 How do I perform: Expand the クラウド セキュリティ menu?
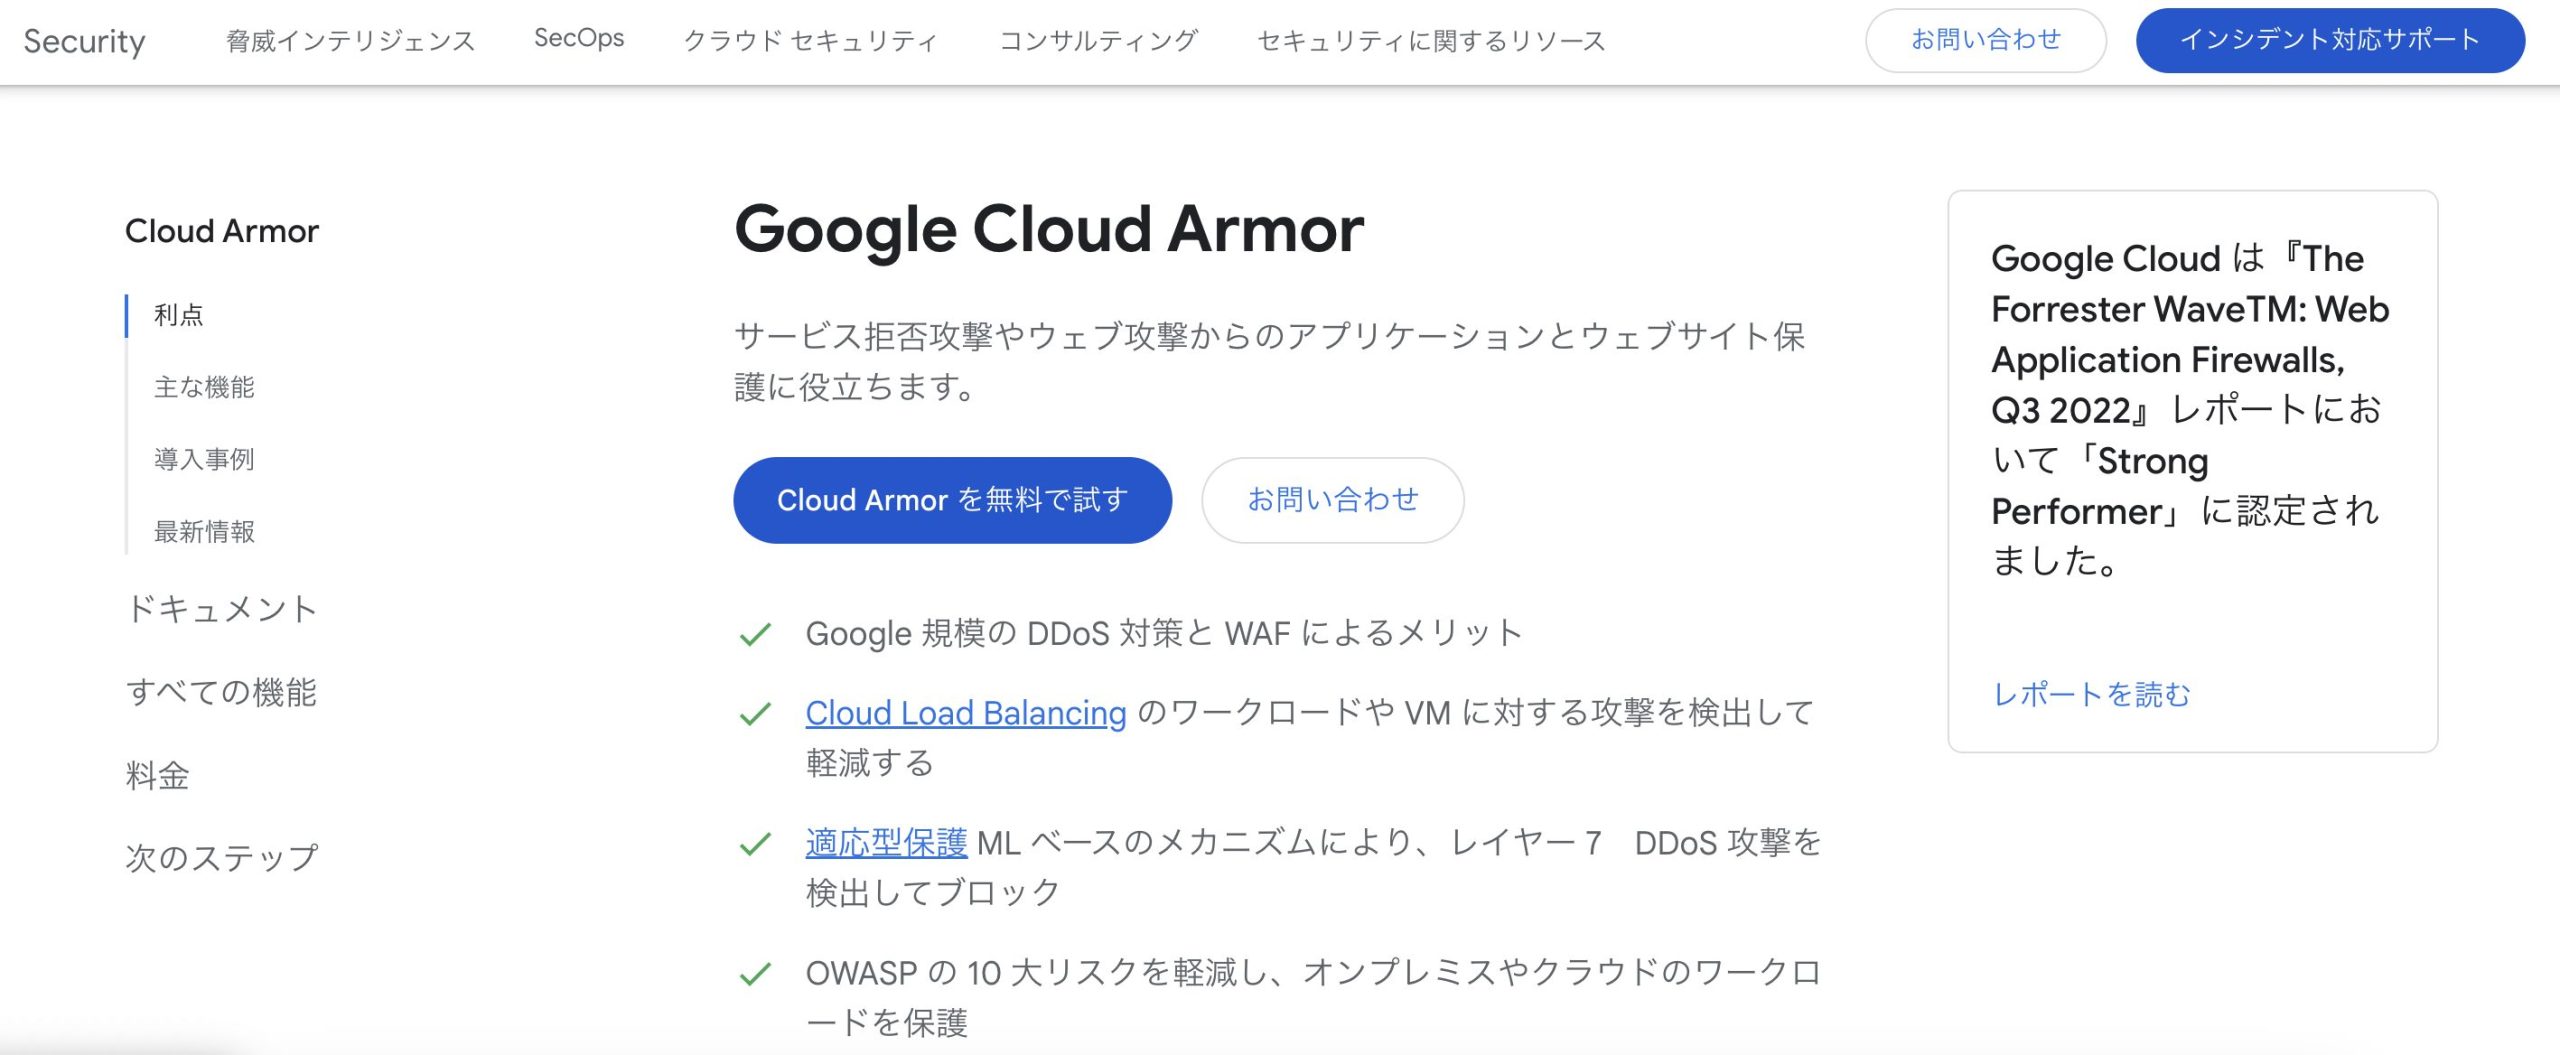click(x=811, y=40)
